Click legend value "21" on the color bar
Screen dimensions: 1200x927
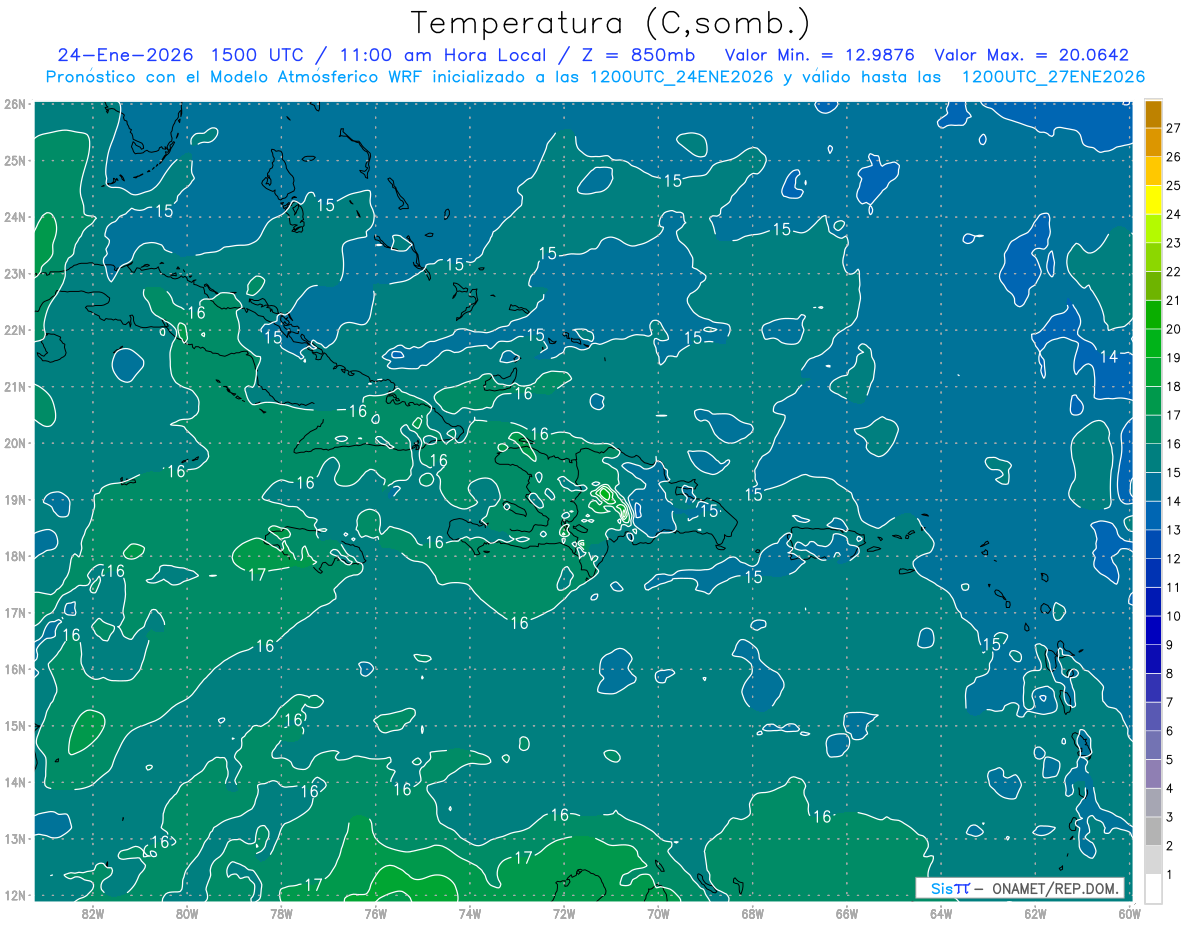click(x=1174, y=300)
